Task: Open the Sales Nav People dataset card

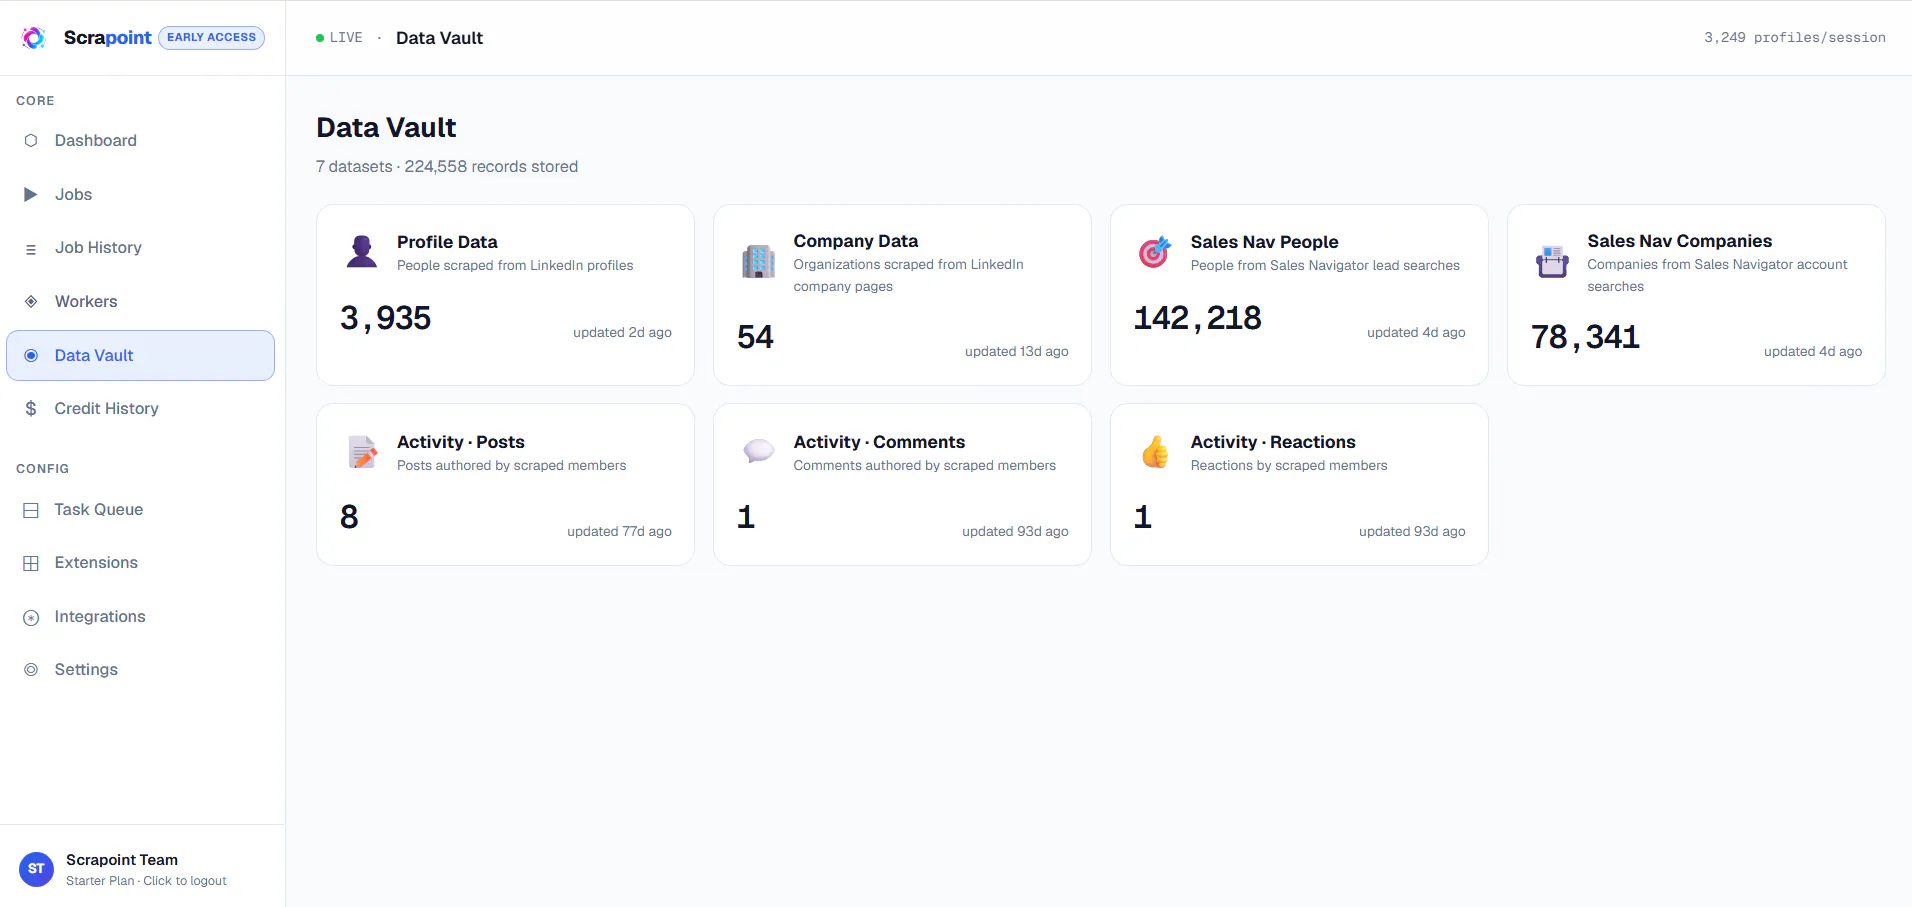Action: (1299, 295)
